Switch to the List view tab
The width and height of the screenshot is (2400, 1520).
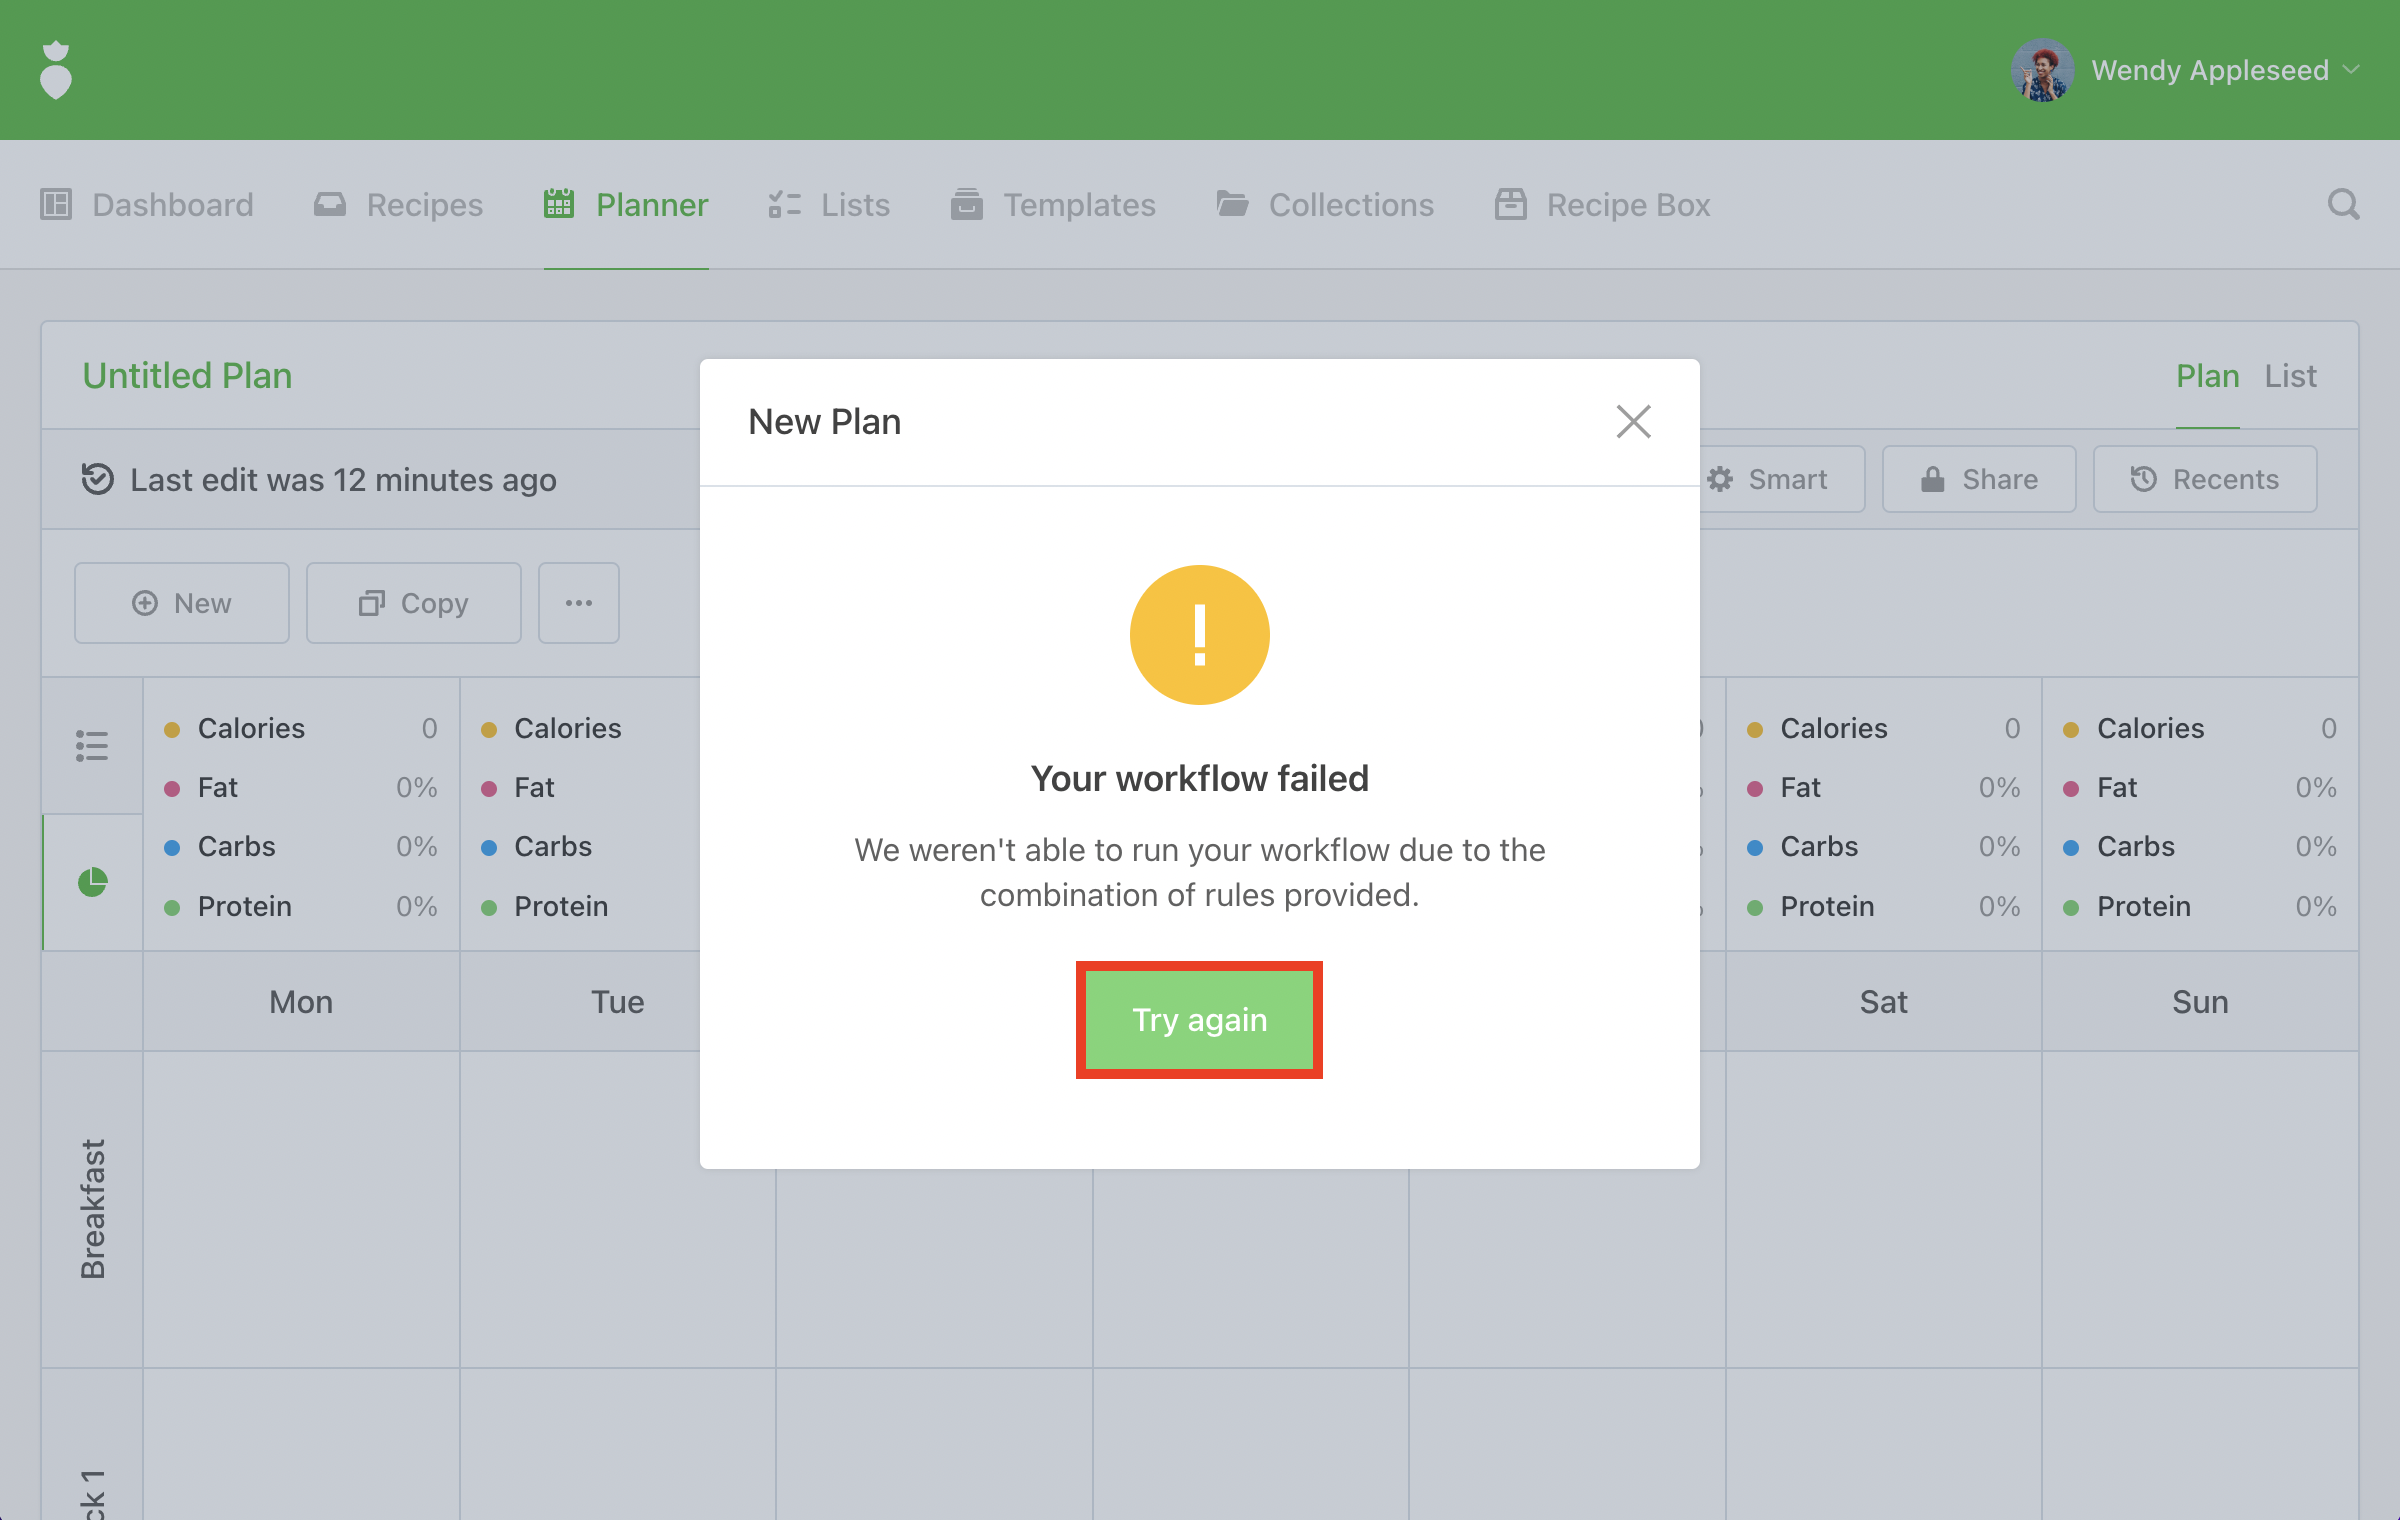point(2290,376)
